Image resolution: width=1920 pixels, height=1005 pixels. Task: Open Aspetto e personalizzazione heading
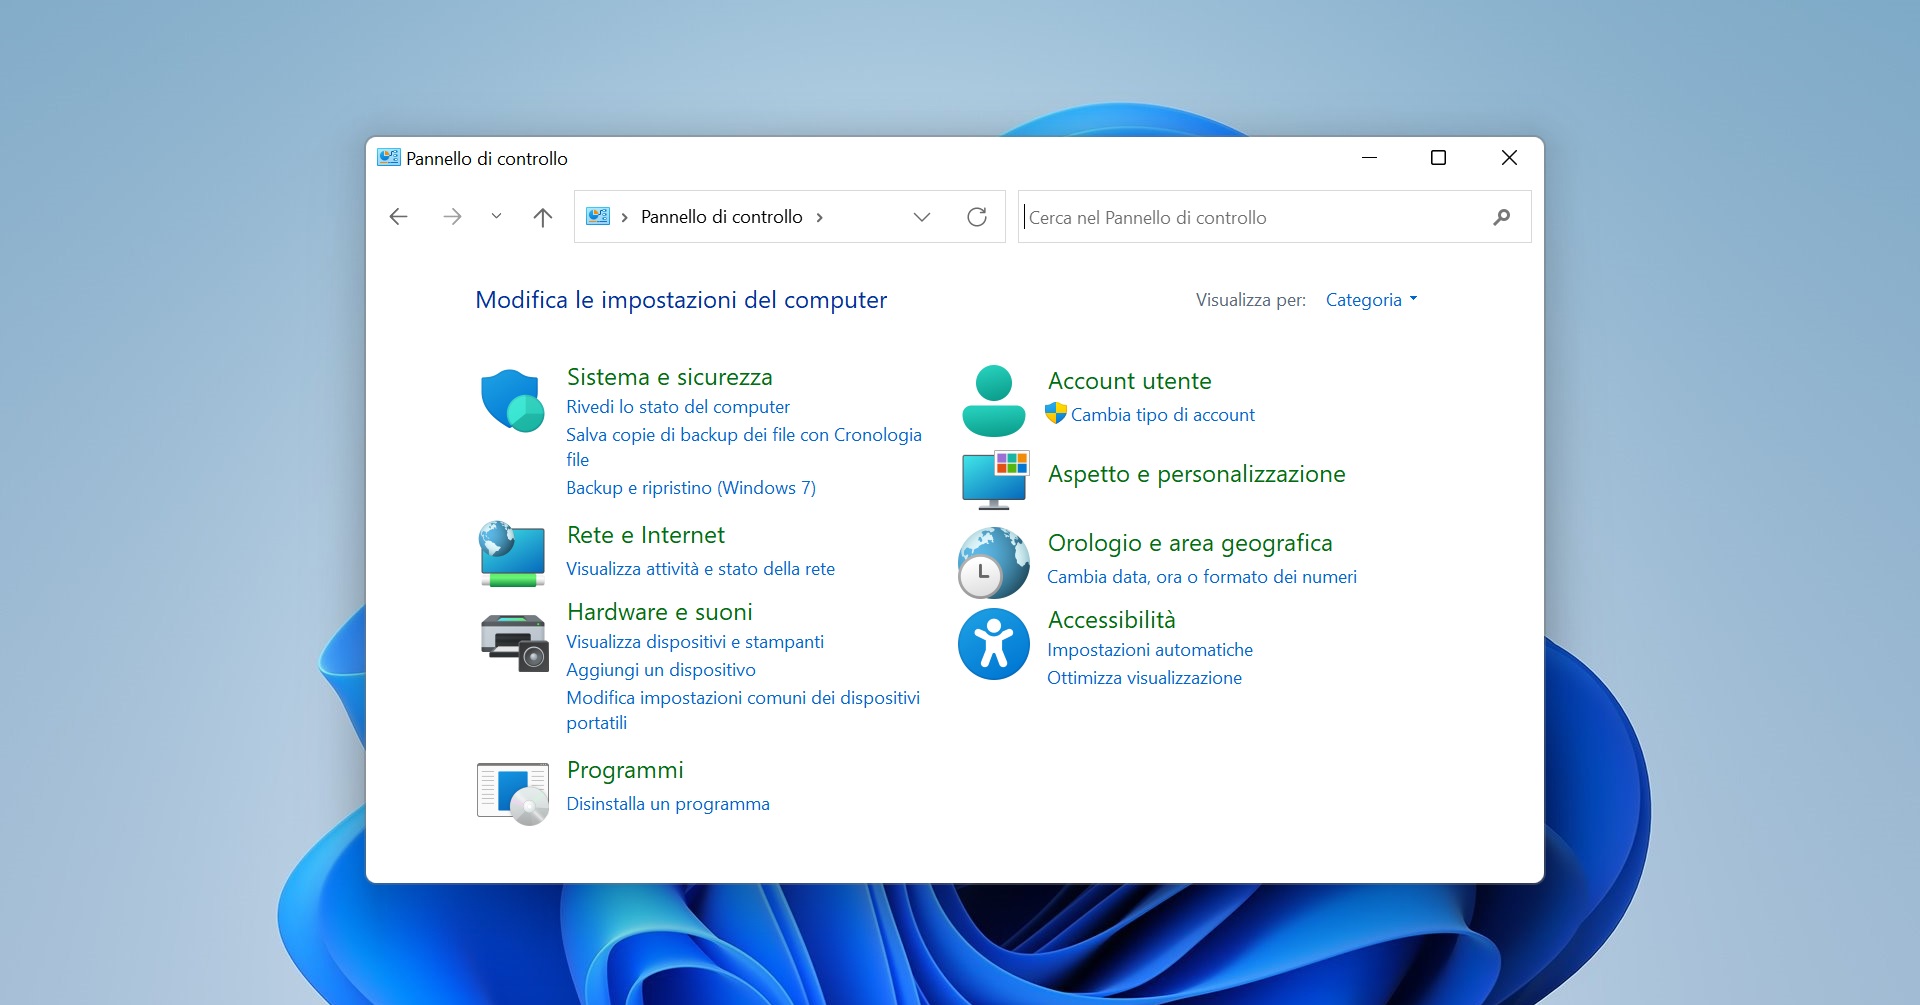(x=1196, y=474)
